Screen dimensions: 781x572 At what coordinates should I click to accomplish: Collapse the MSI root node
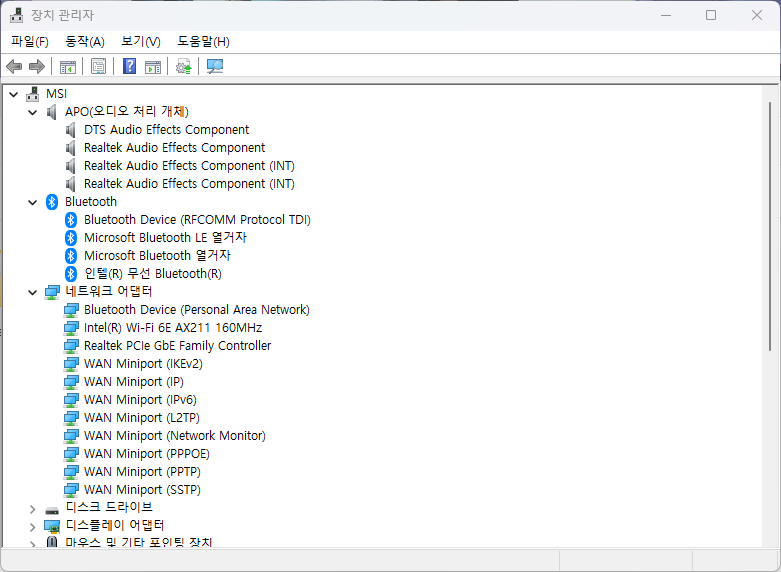pos(14,94)
